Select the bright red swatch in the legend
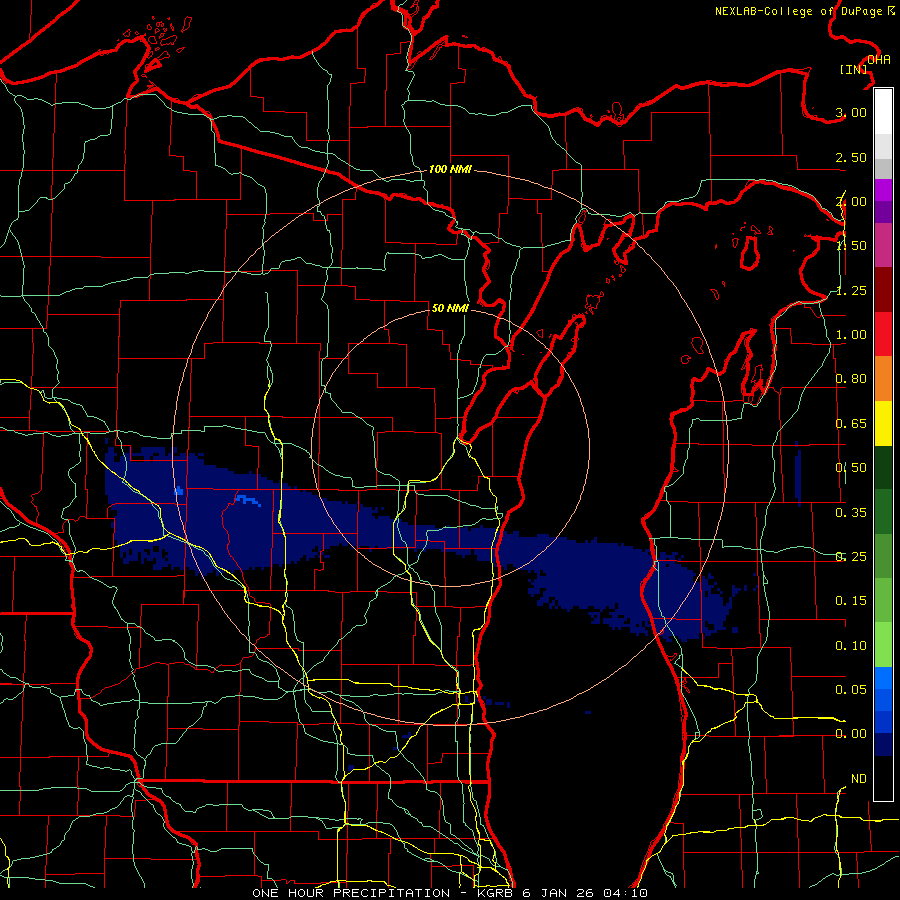The width and height of the screenshot is (900, 900). pyautogui.click(x=883, y=334)
